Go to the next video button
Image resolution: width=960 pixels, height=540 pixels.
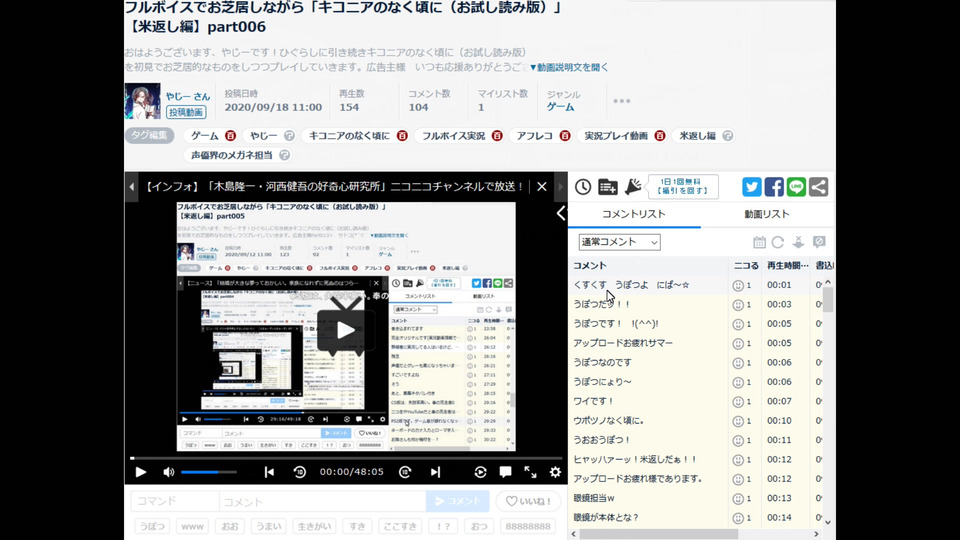pyautogui.click(x=435, y=472)
